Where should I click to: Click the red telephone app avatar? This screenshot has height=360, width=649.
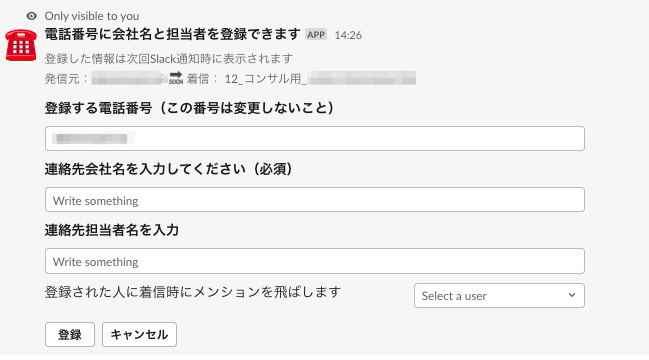[21, 45]
